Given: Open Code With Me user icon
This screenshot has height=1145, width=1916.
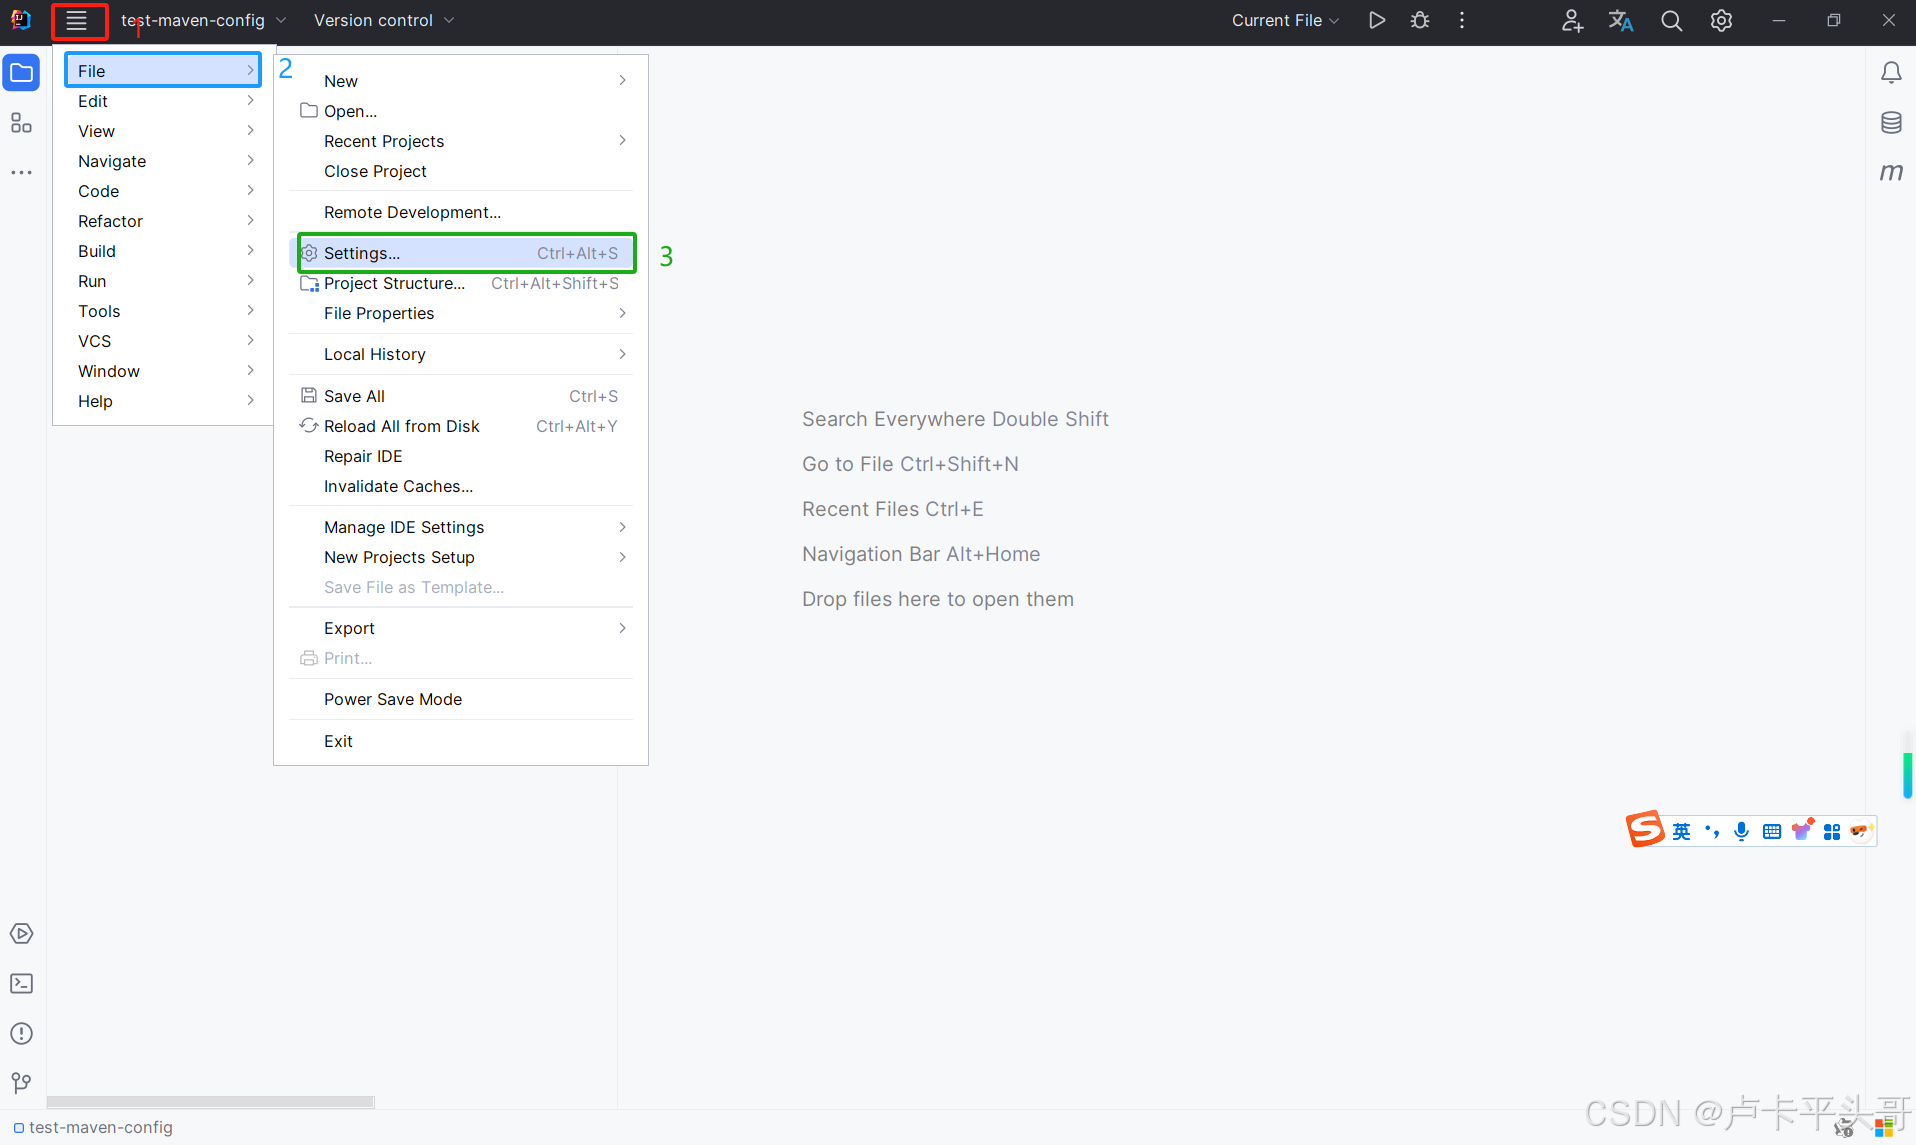Looking at the screenshot, I should click(x=1572, y=20).
